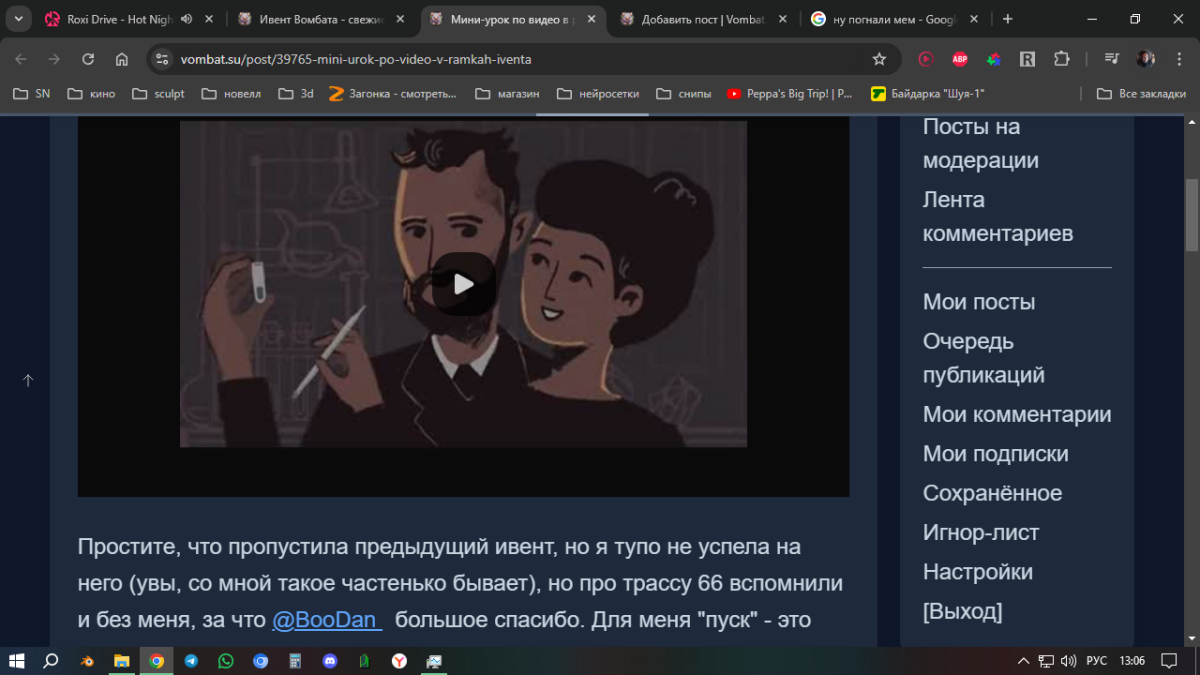Switch to the Roxi Drive tab

[x=120, y=19]
